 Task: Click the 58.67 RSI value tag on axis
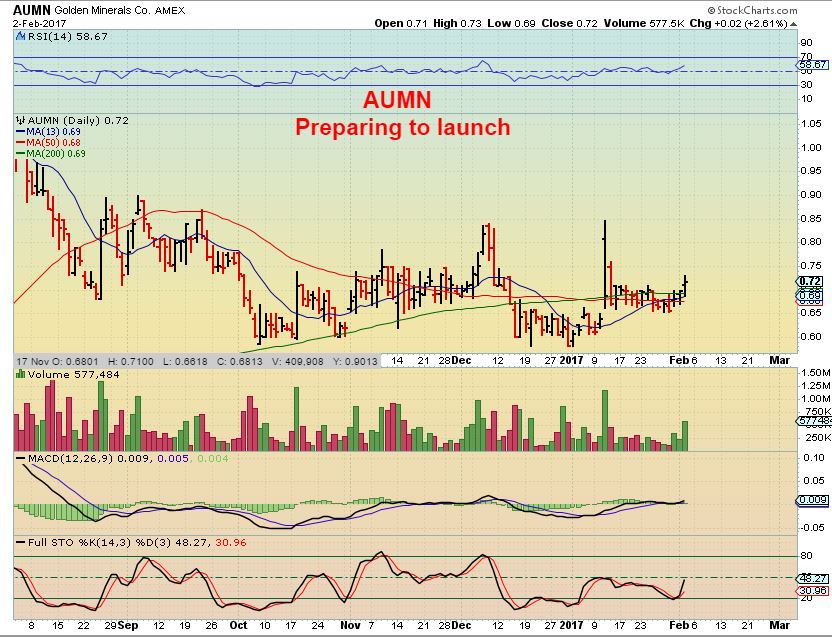812,64
